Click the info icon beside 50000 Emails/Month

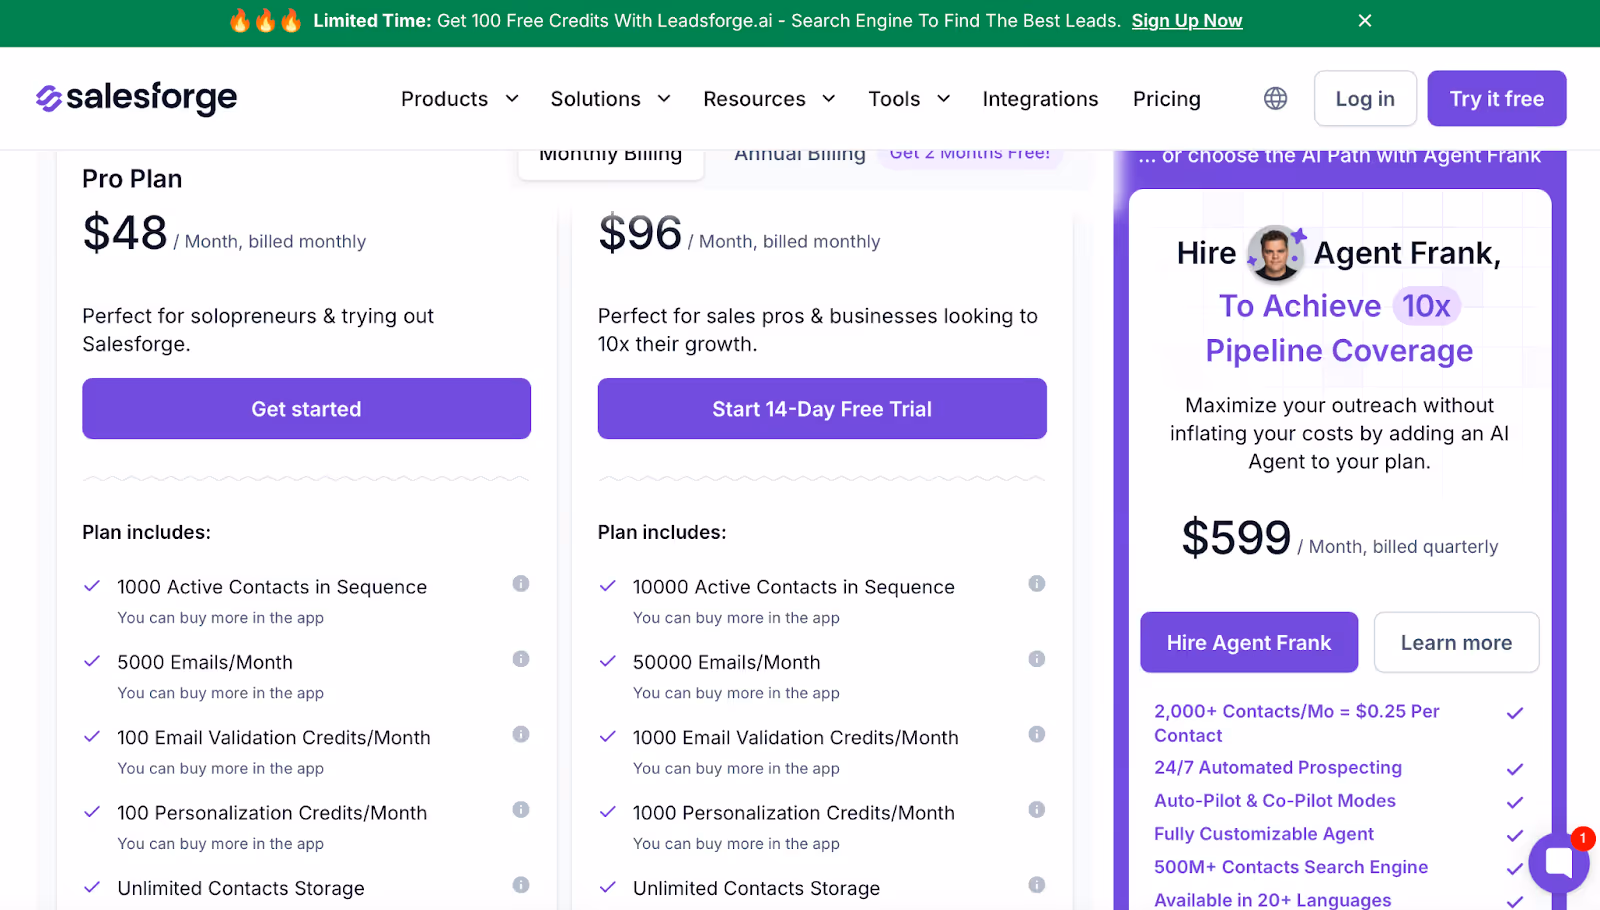[1037, 659]
